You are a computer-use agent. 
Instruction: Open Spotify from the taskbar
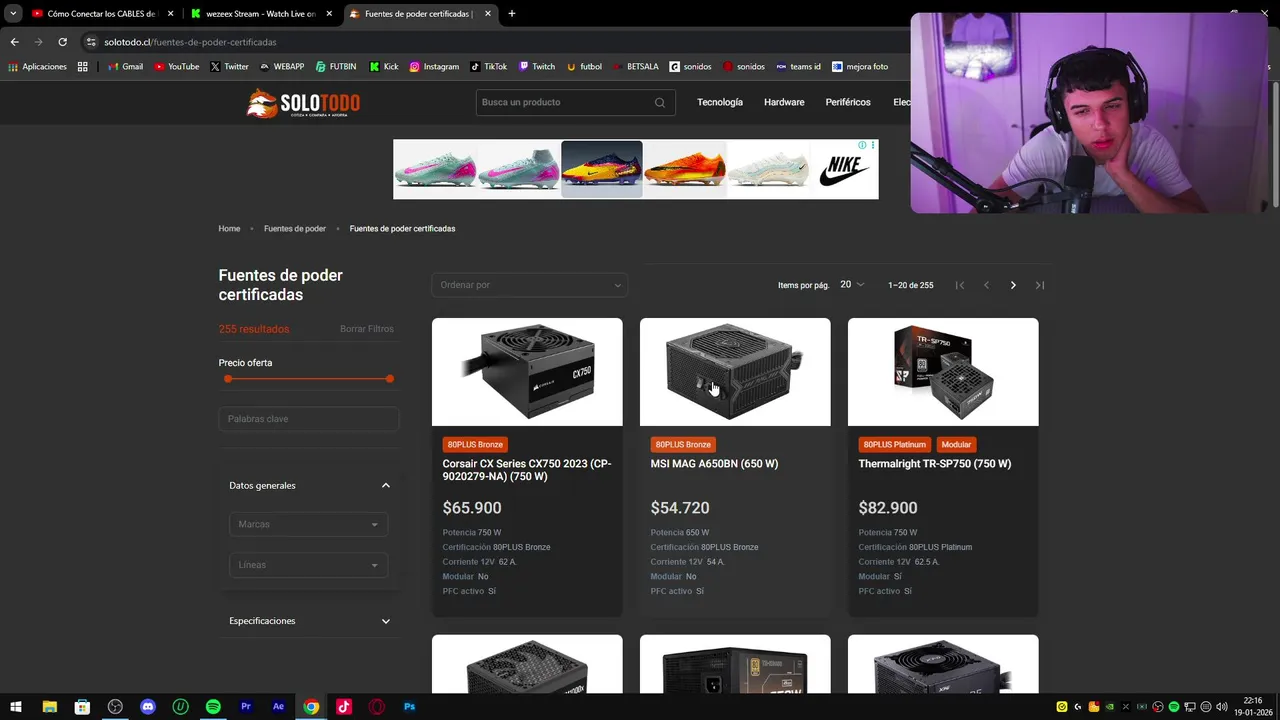(213, 707)
